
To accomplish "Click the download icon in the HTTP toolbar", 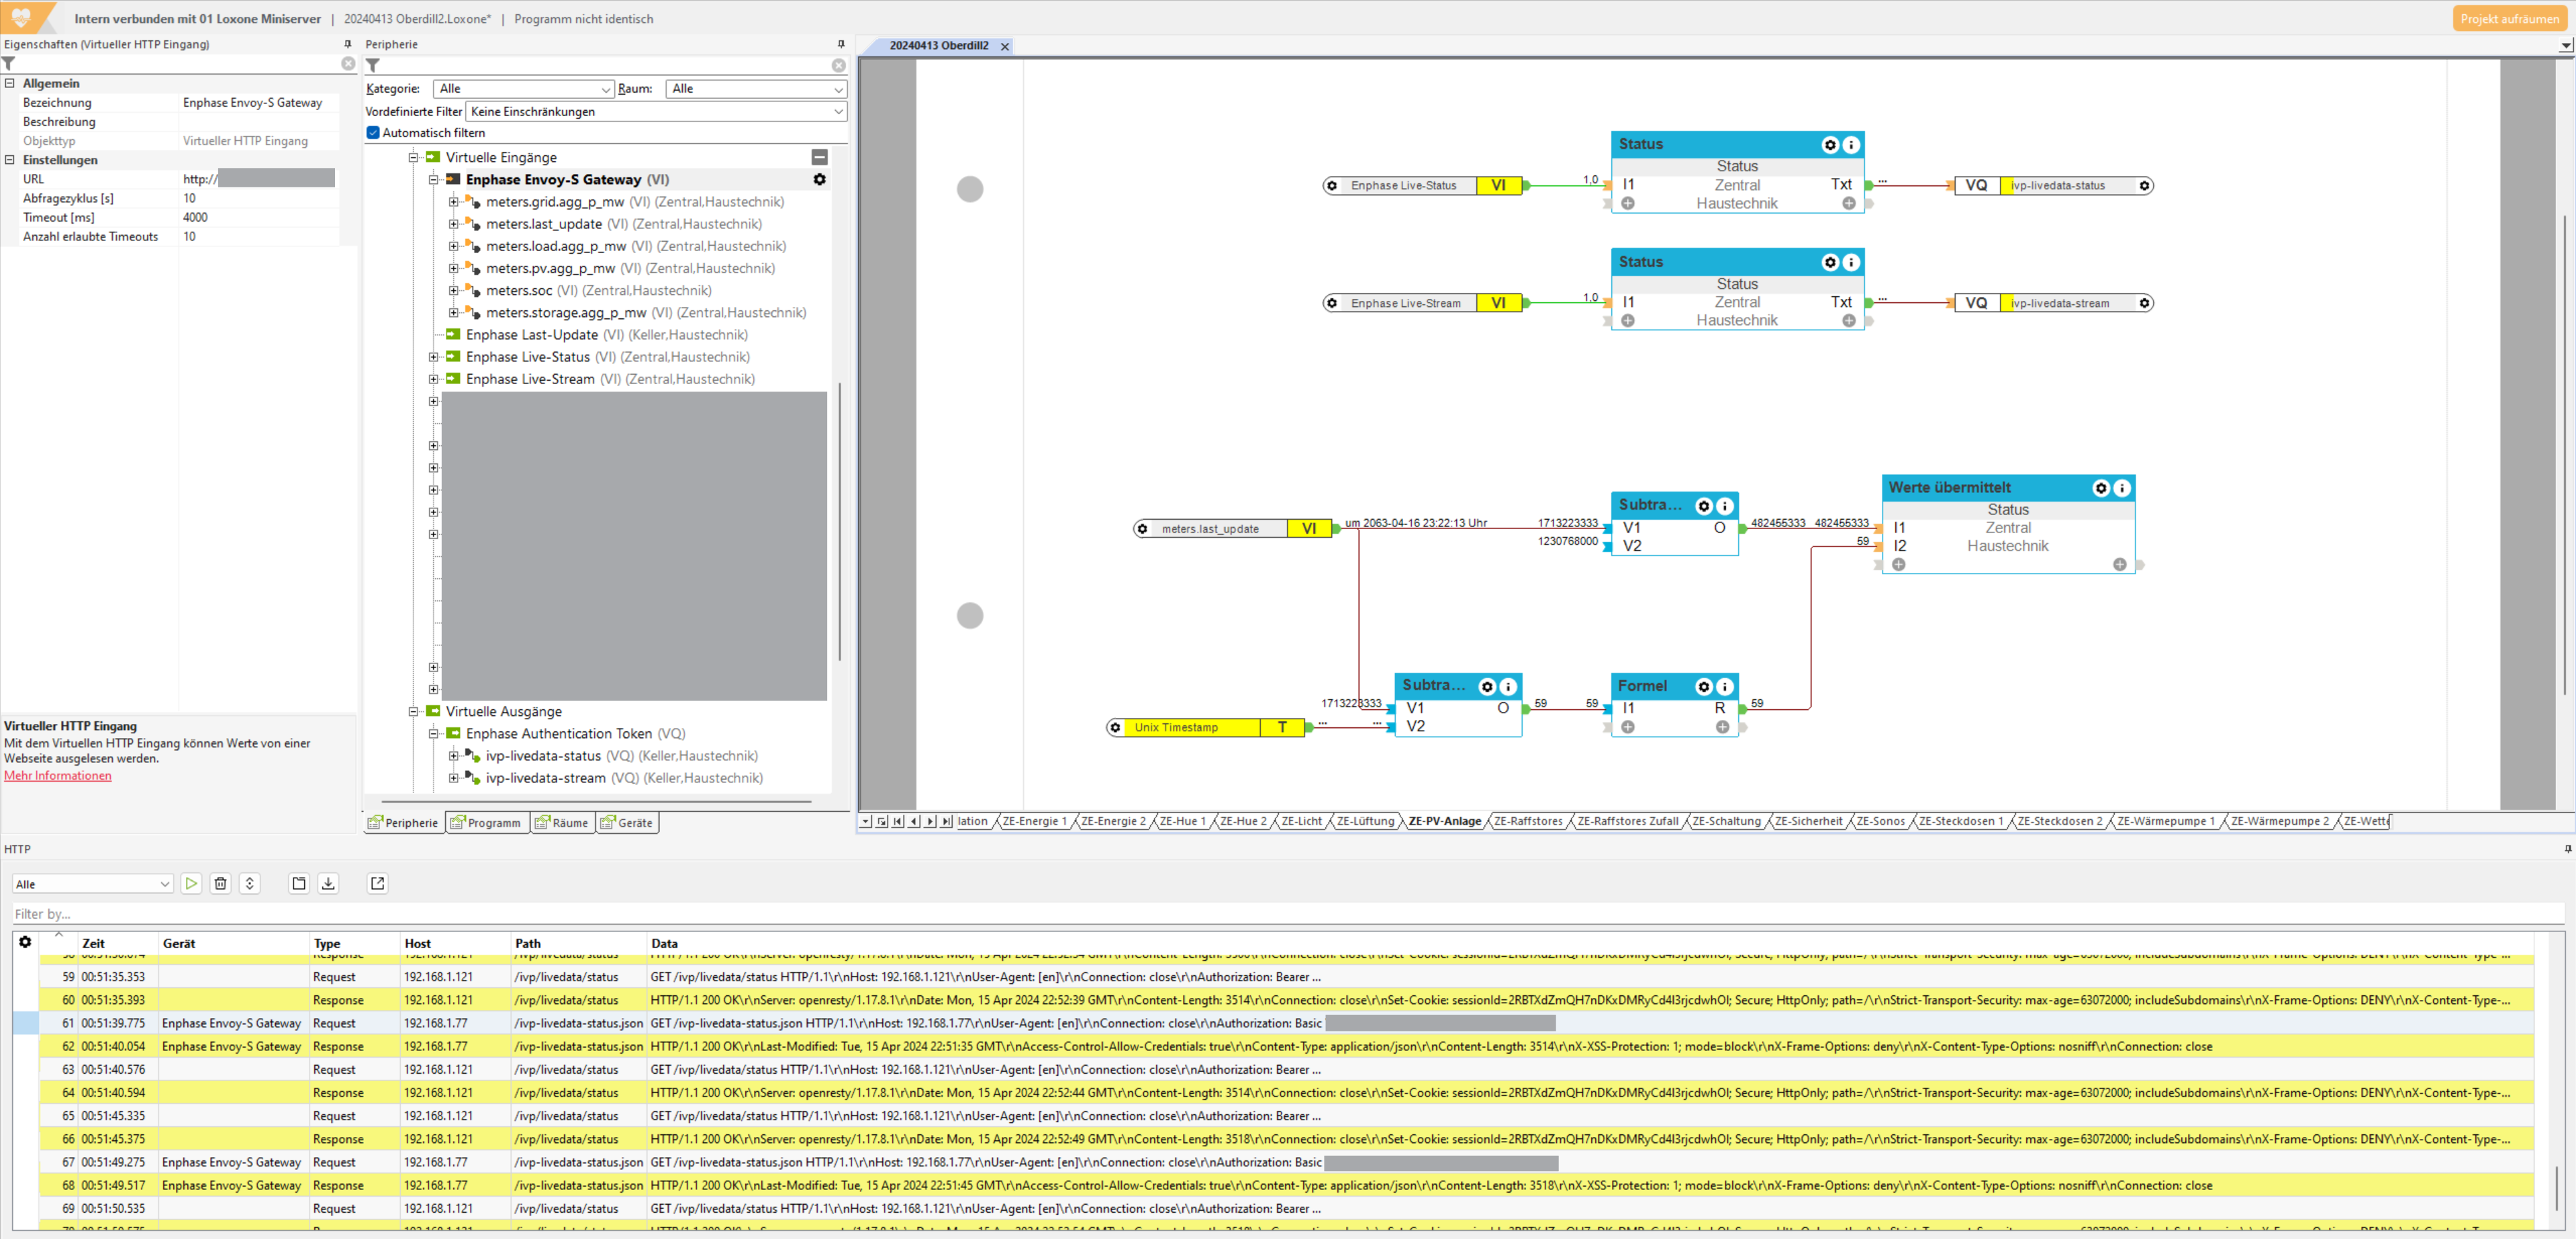I will pyautogui.click(x=328, y=883).
